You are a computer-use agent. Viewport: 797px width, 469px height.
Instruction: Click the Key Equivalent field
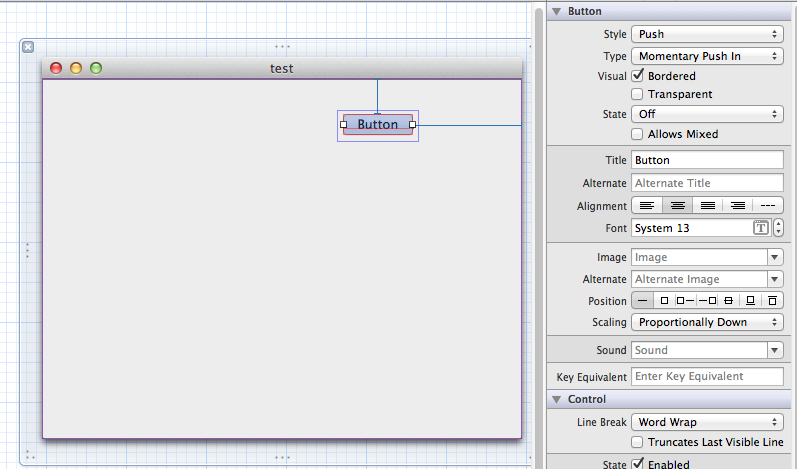(x=707, y=376)
